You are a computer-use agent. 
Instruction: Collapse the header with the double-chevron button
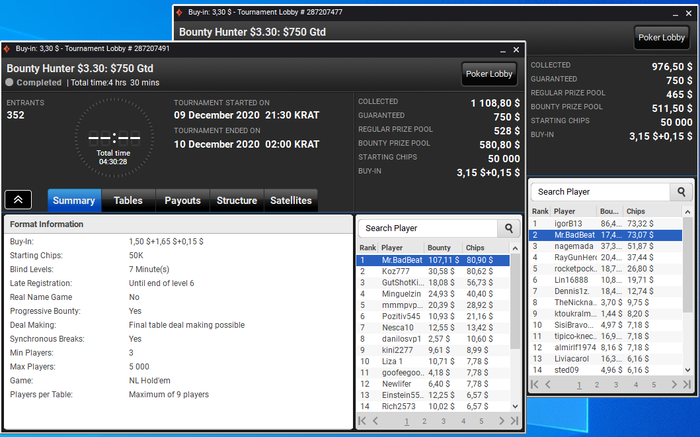(18, 200)
